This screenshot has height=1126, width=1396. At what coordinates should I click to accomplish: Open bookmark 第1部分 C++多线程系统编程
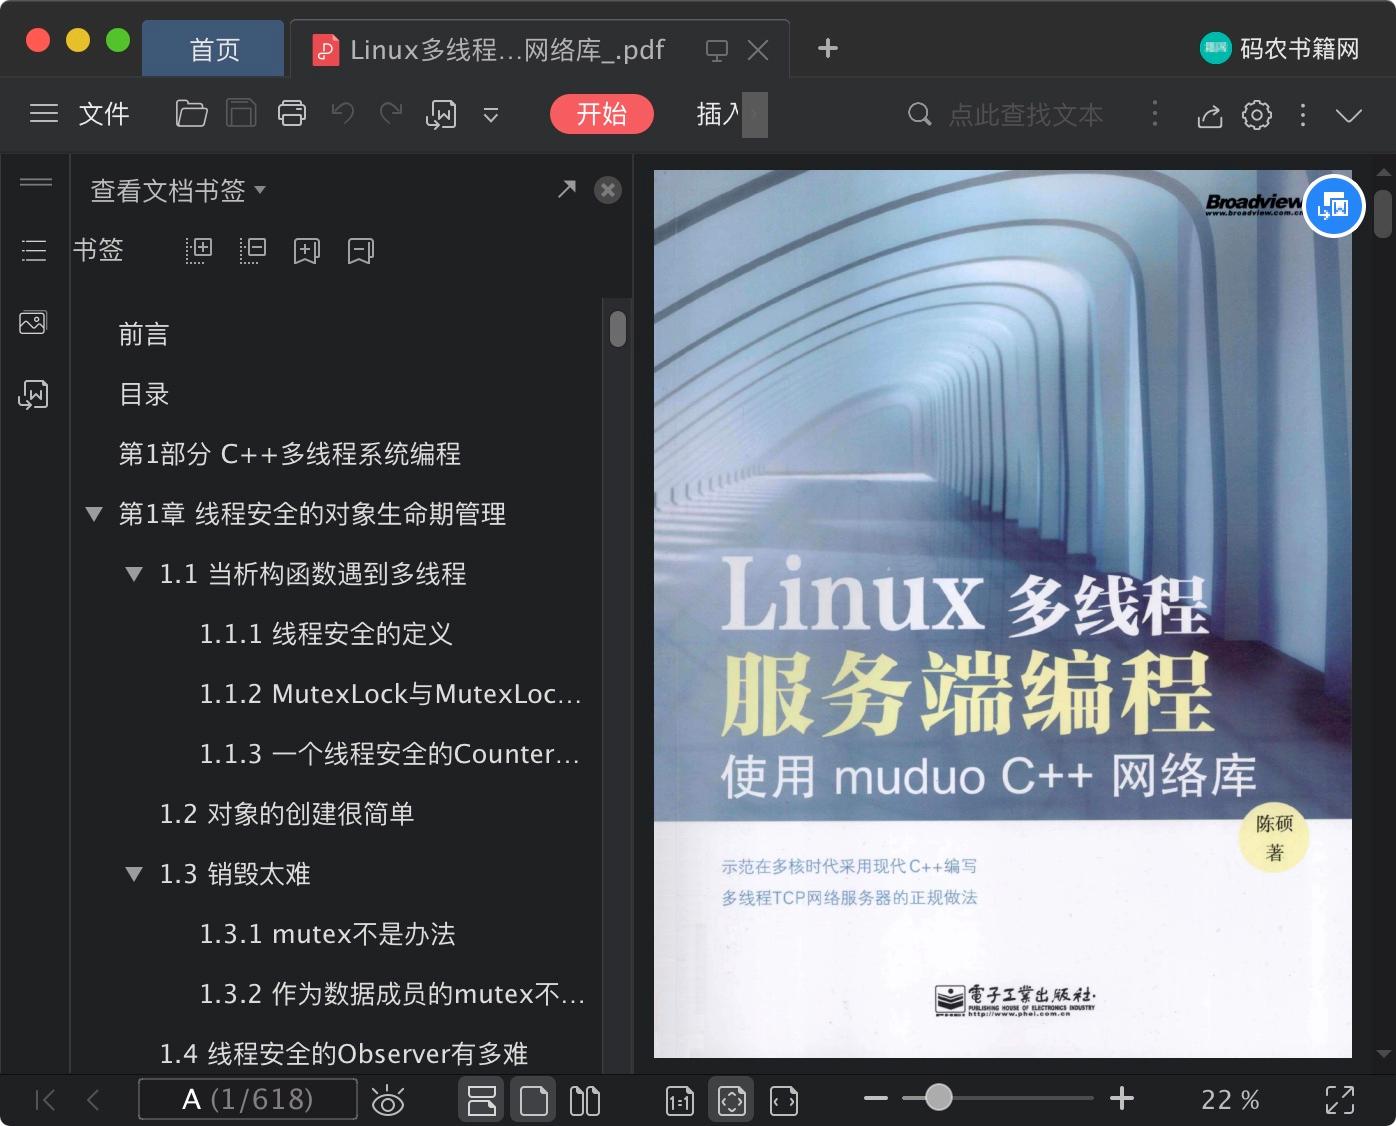(290, 454)
